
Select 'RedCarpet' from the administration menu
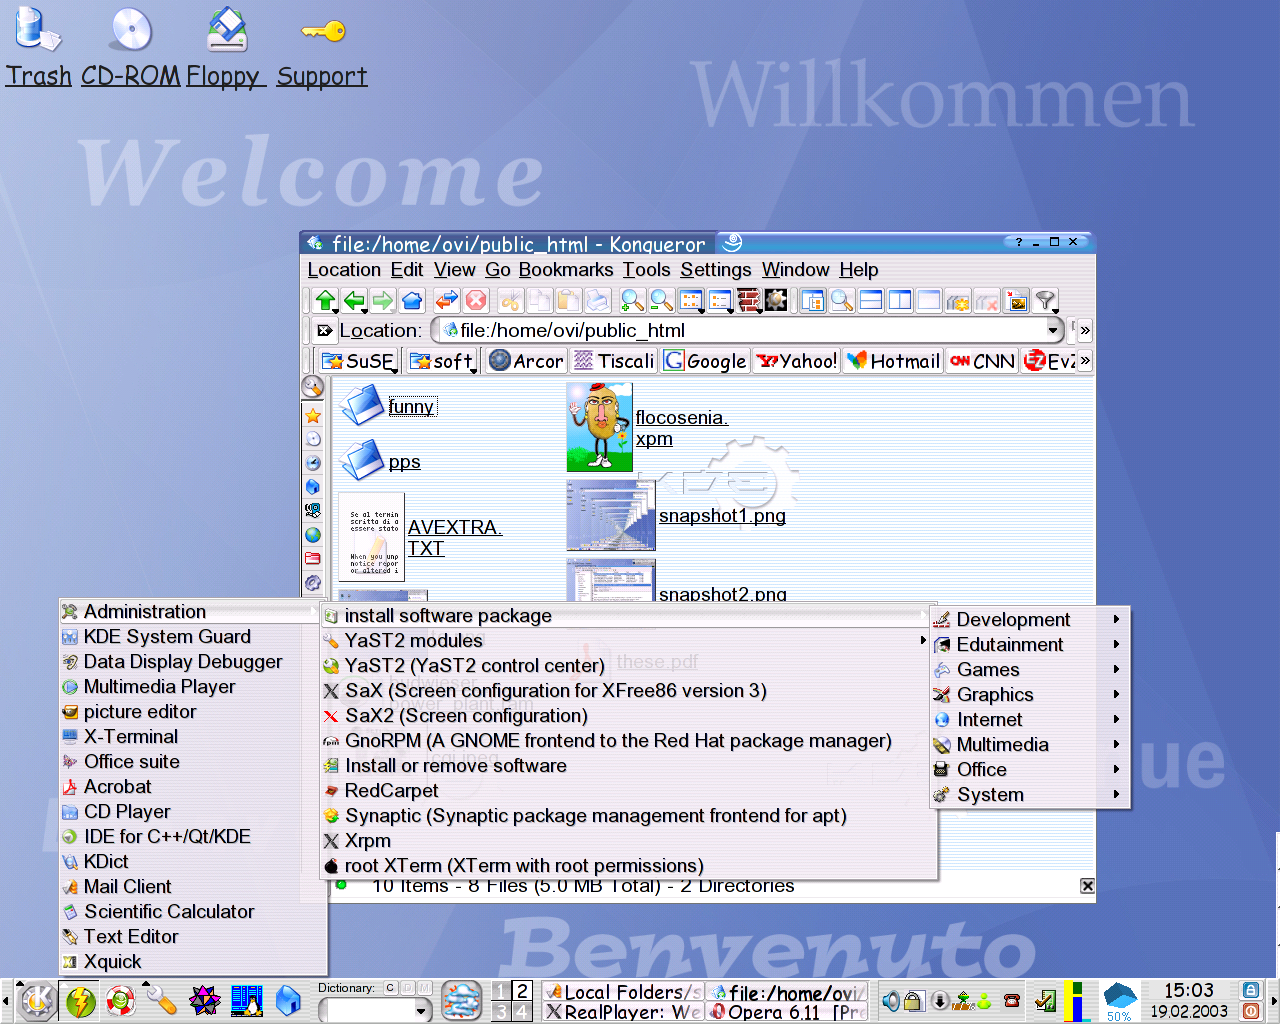point(628,791)
